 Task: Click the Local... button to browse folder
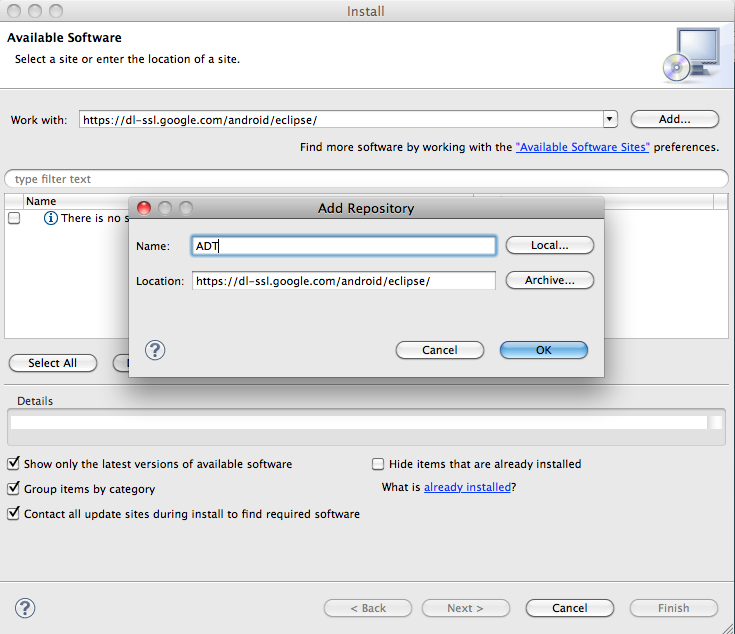[550, 245]
